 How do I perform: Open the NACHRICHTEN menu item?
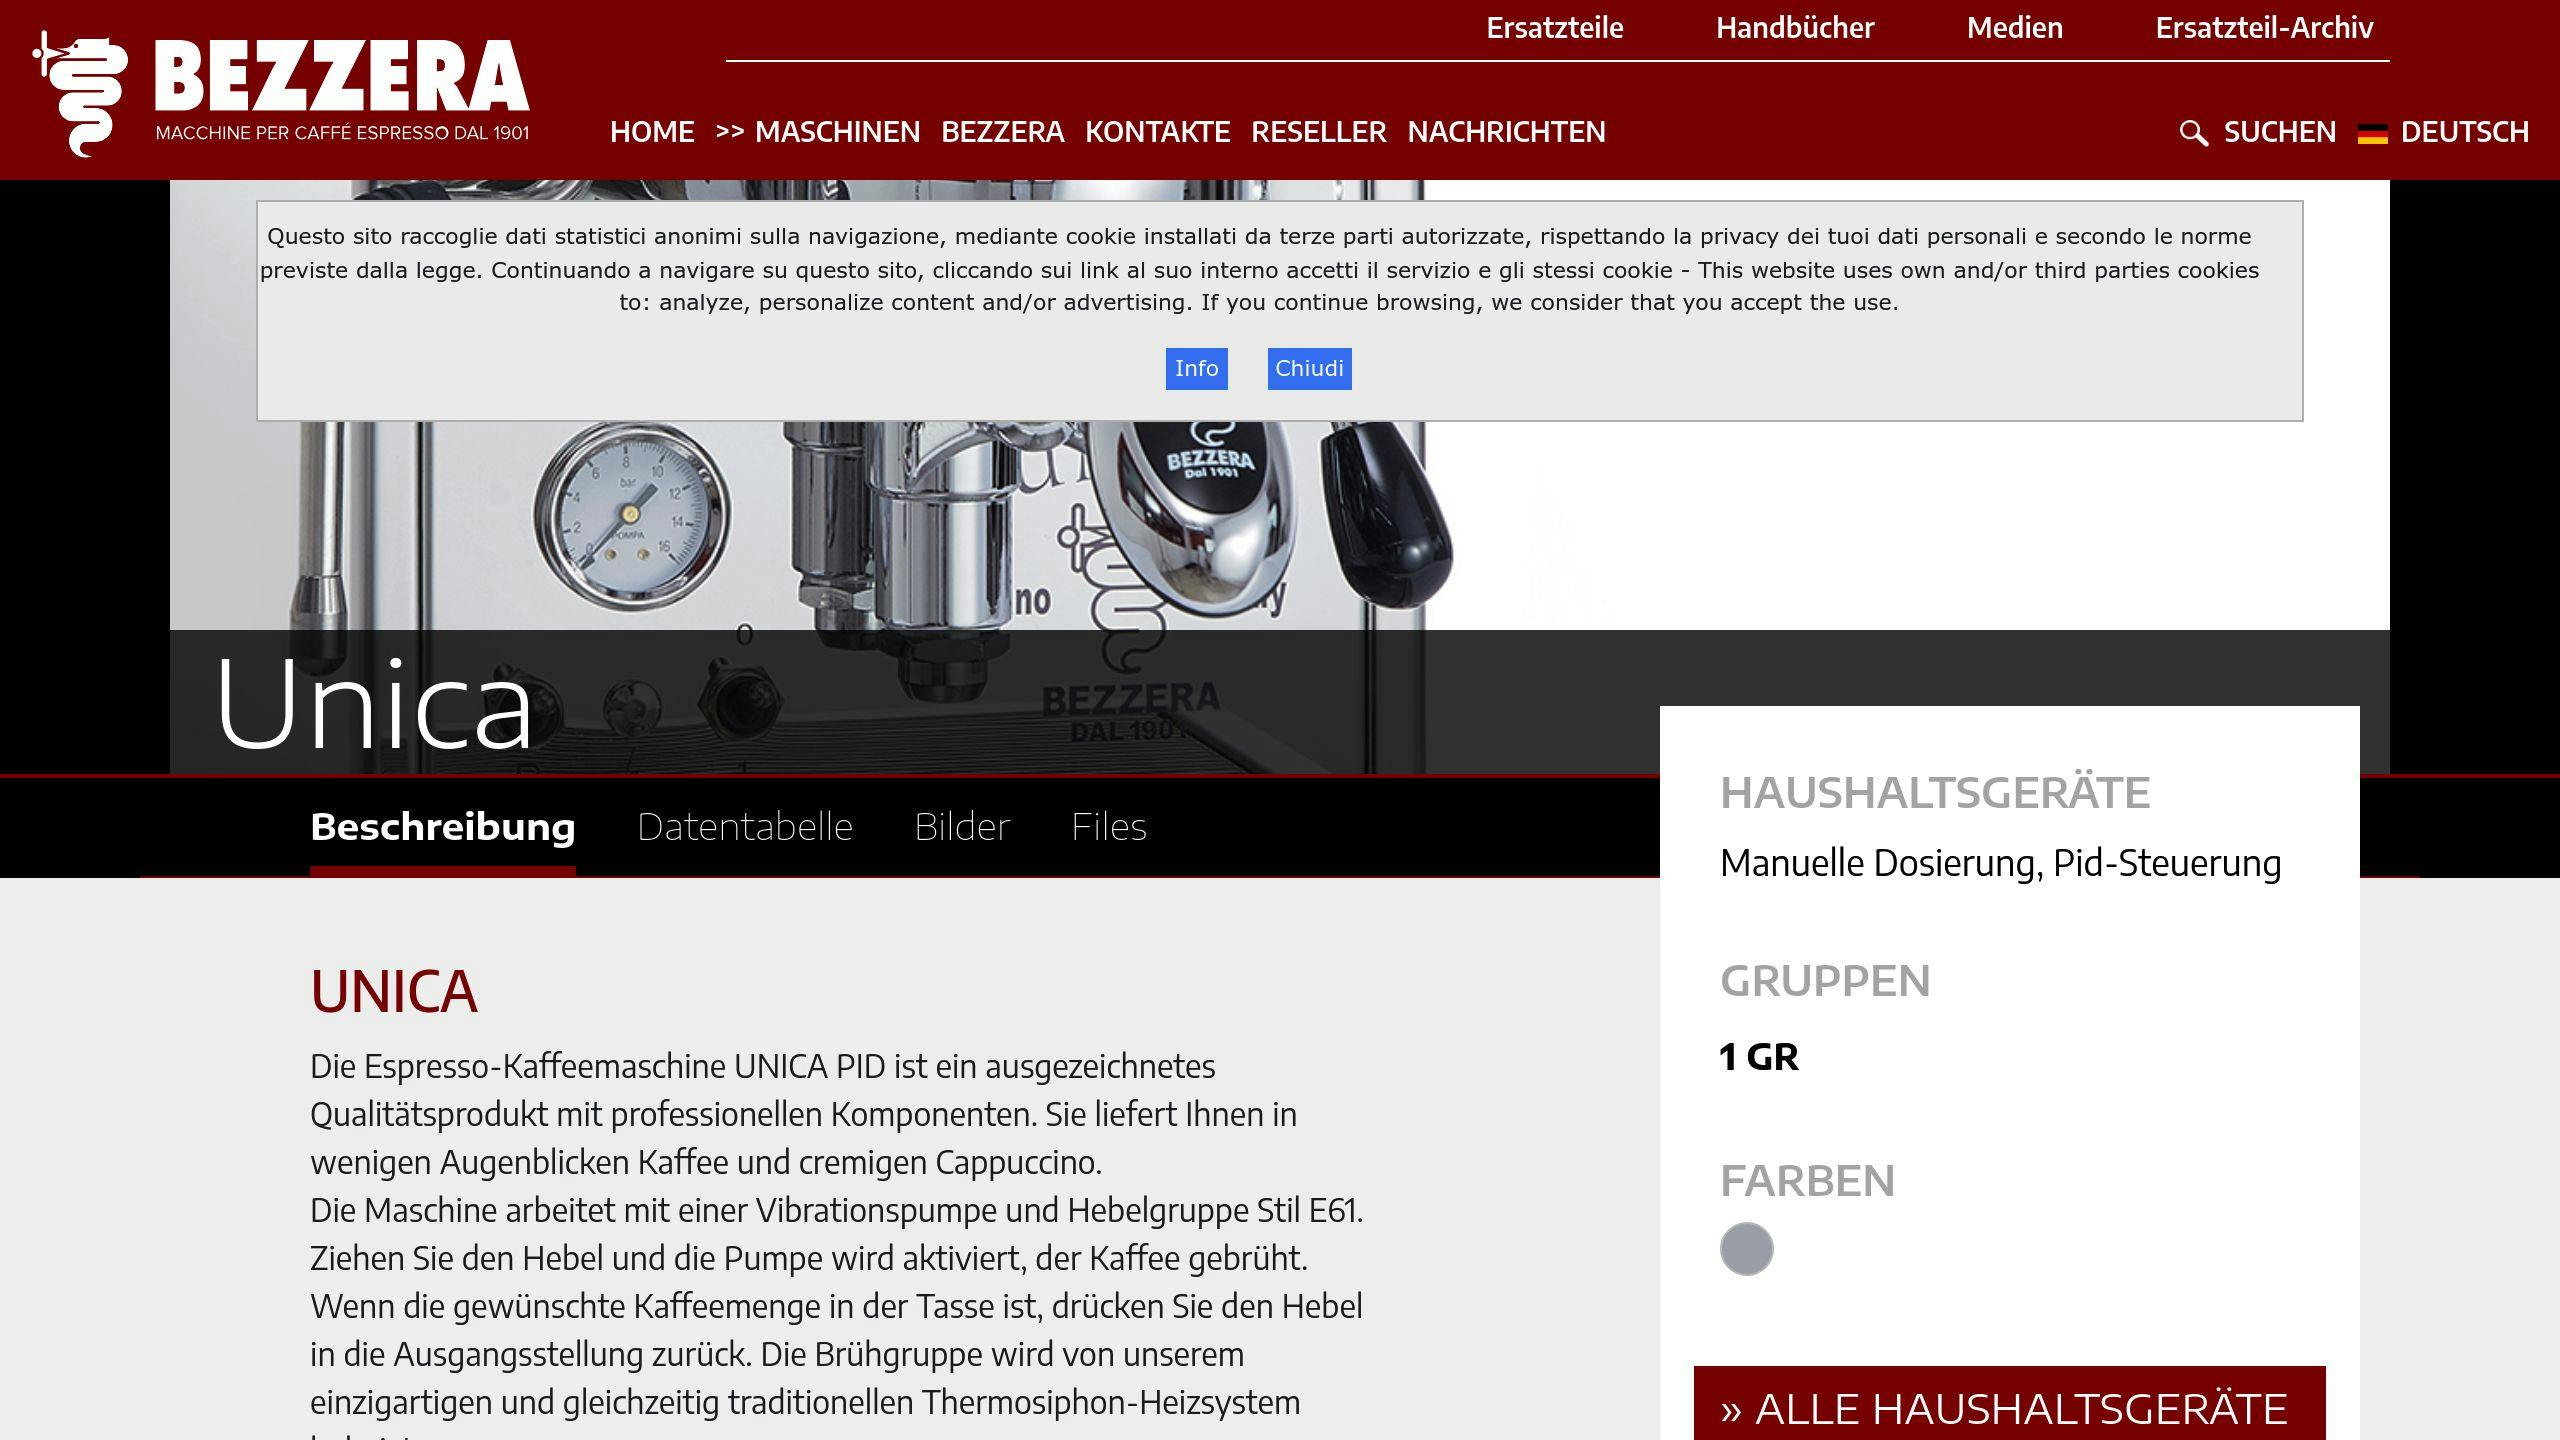tap(1506, 132)
